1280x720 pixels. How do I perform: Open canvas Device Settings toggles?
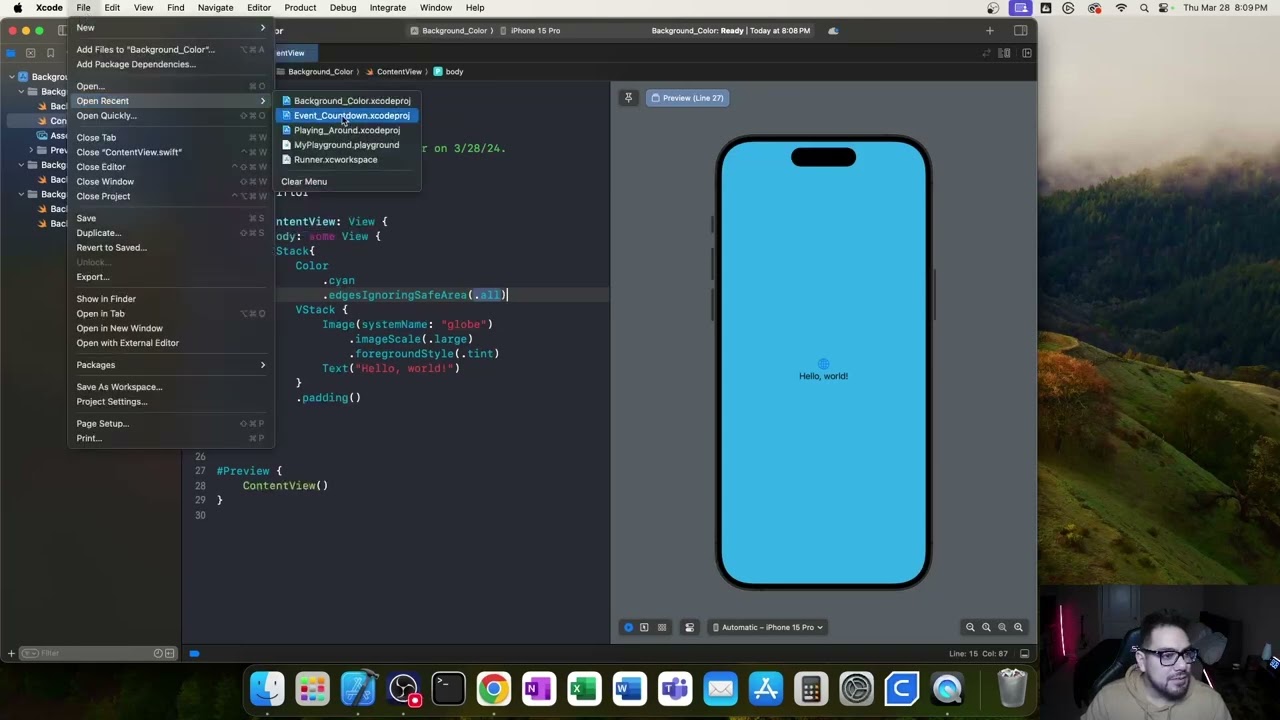[x=689, y=627]
